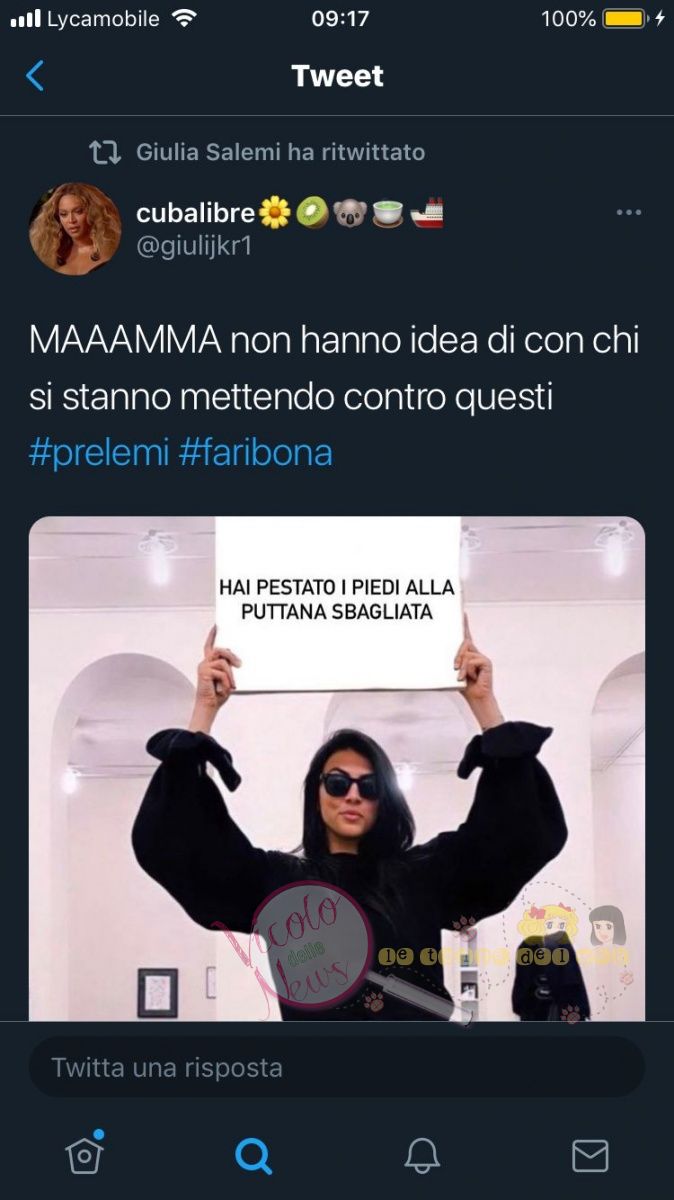This screenshot has height=1200, width=674.
Task: Open the tweet's attached meme image
Action: tap(337, 768)
